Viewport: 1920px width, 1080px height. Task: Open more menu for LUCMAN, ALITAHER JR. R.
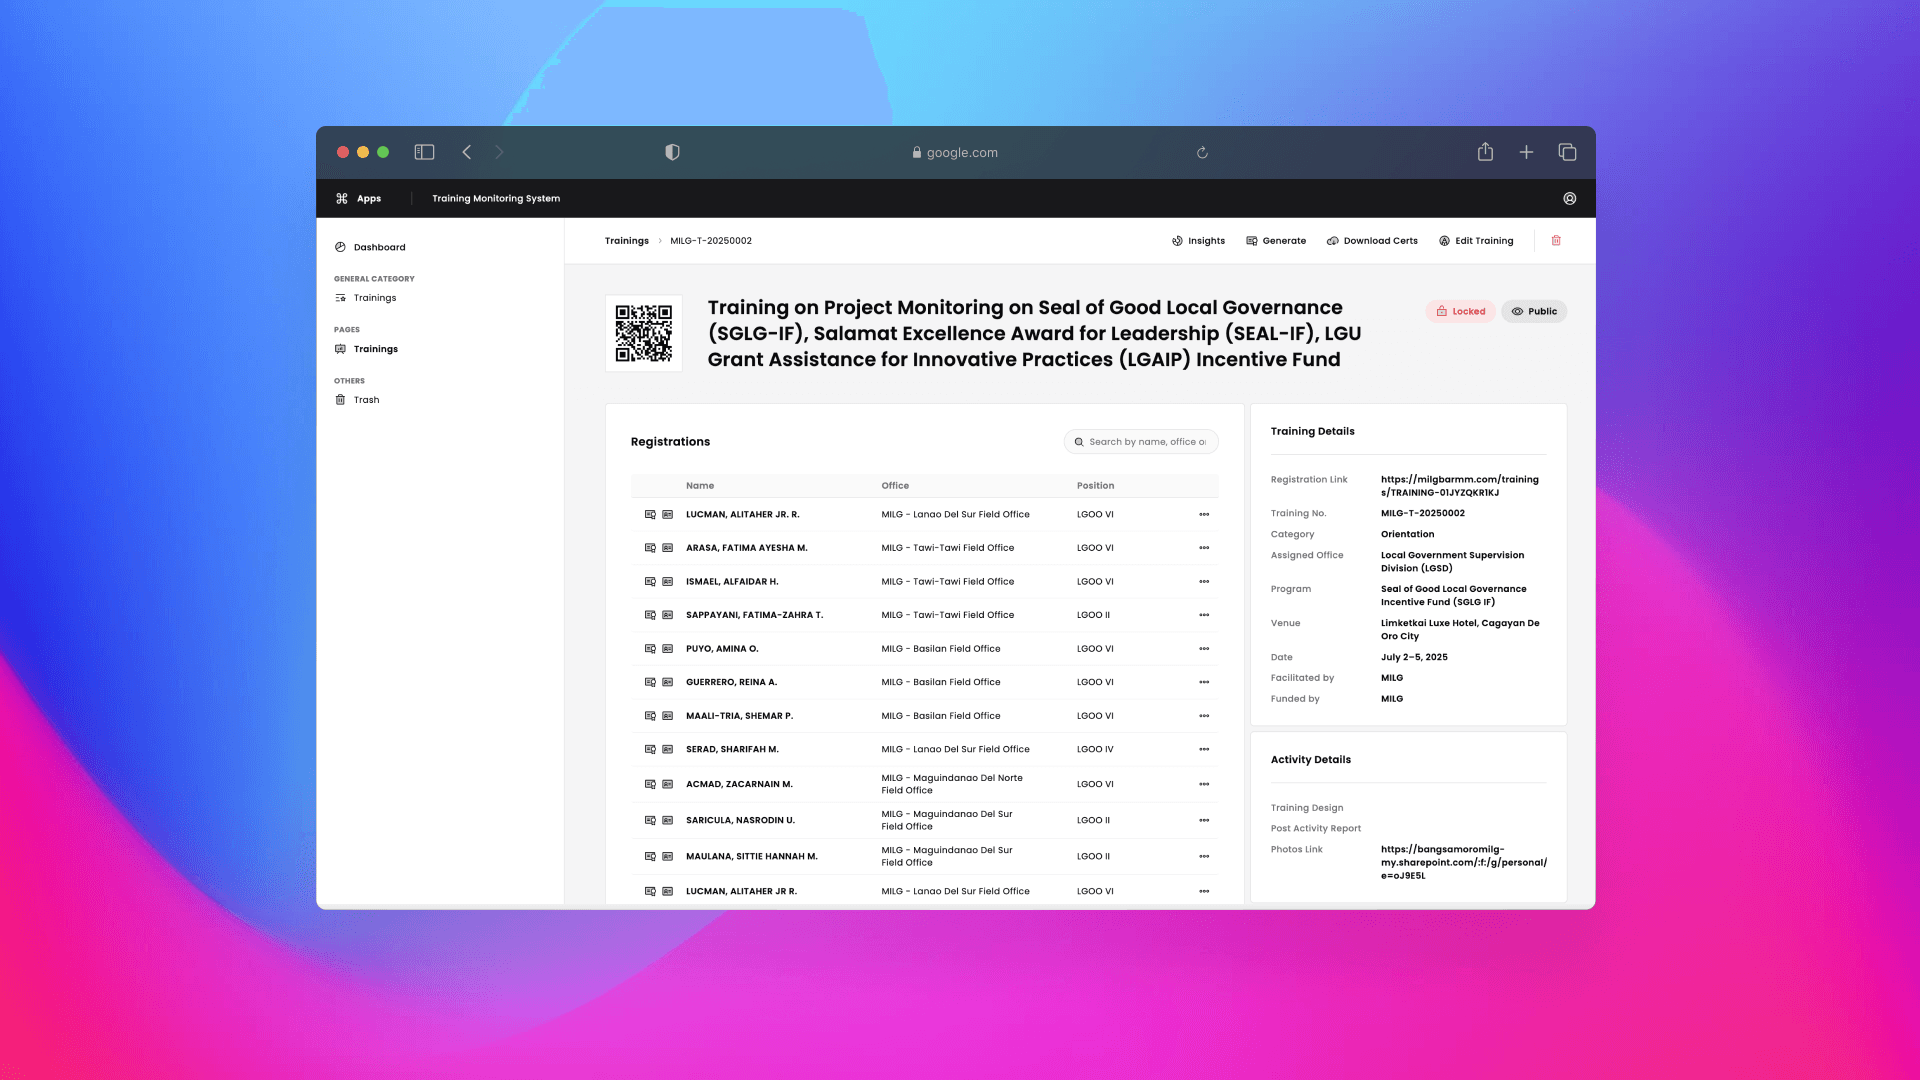(1204, 515)
